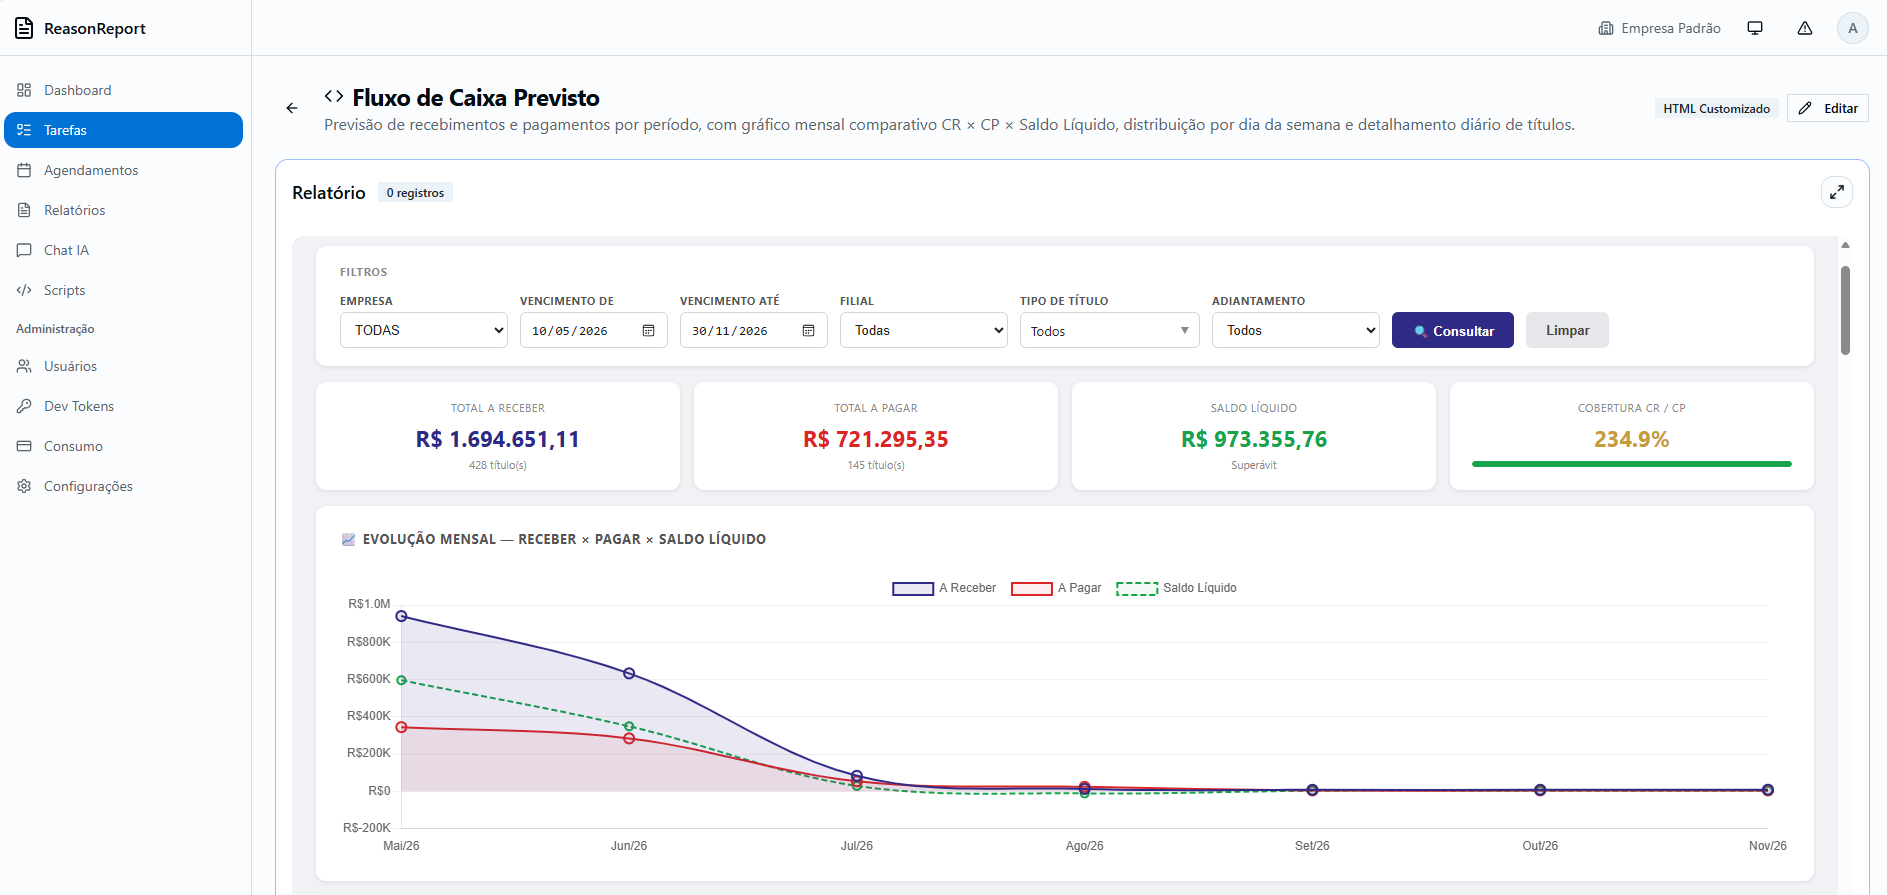Open the Usuários people icon
The height and width of the screenshot is (895, 1887).
[x=24, y=366]
